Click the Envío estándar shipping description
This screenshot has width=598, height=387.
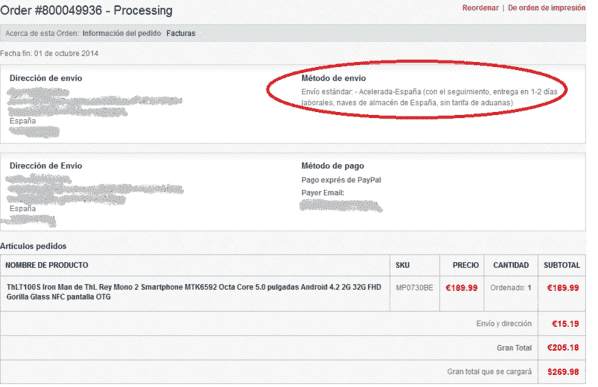[x=429, y=97]
